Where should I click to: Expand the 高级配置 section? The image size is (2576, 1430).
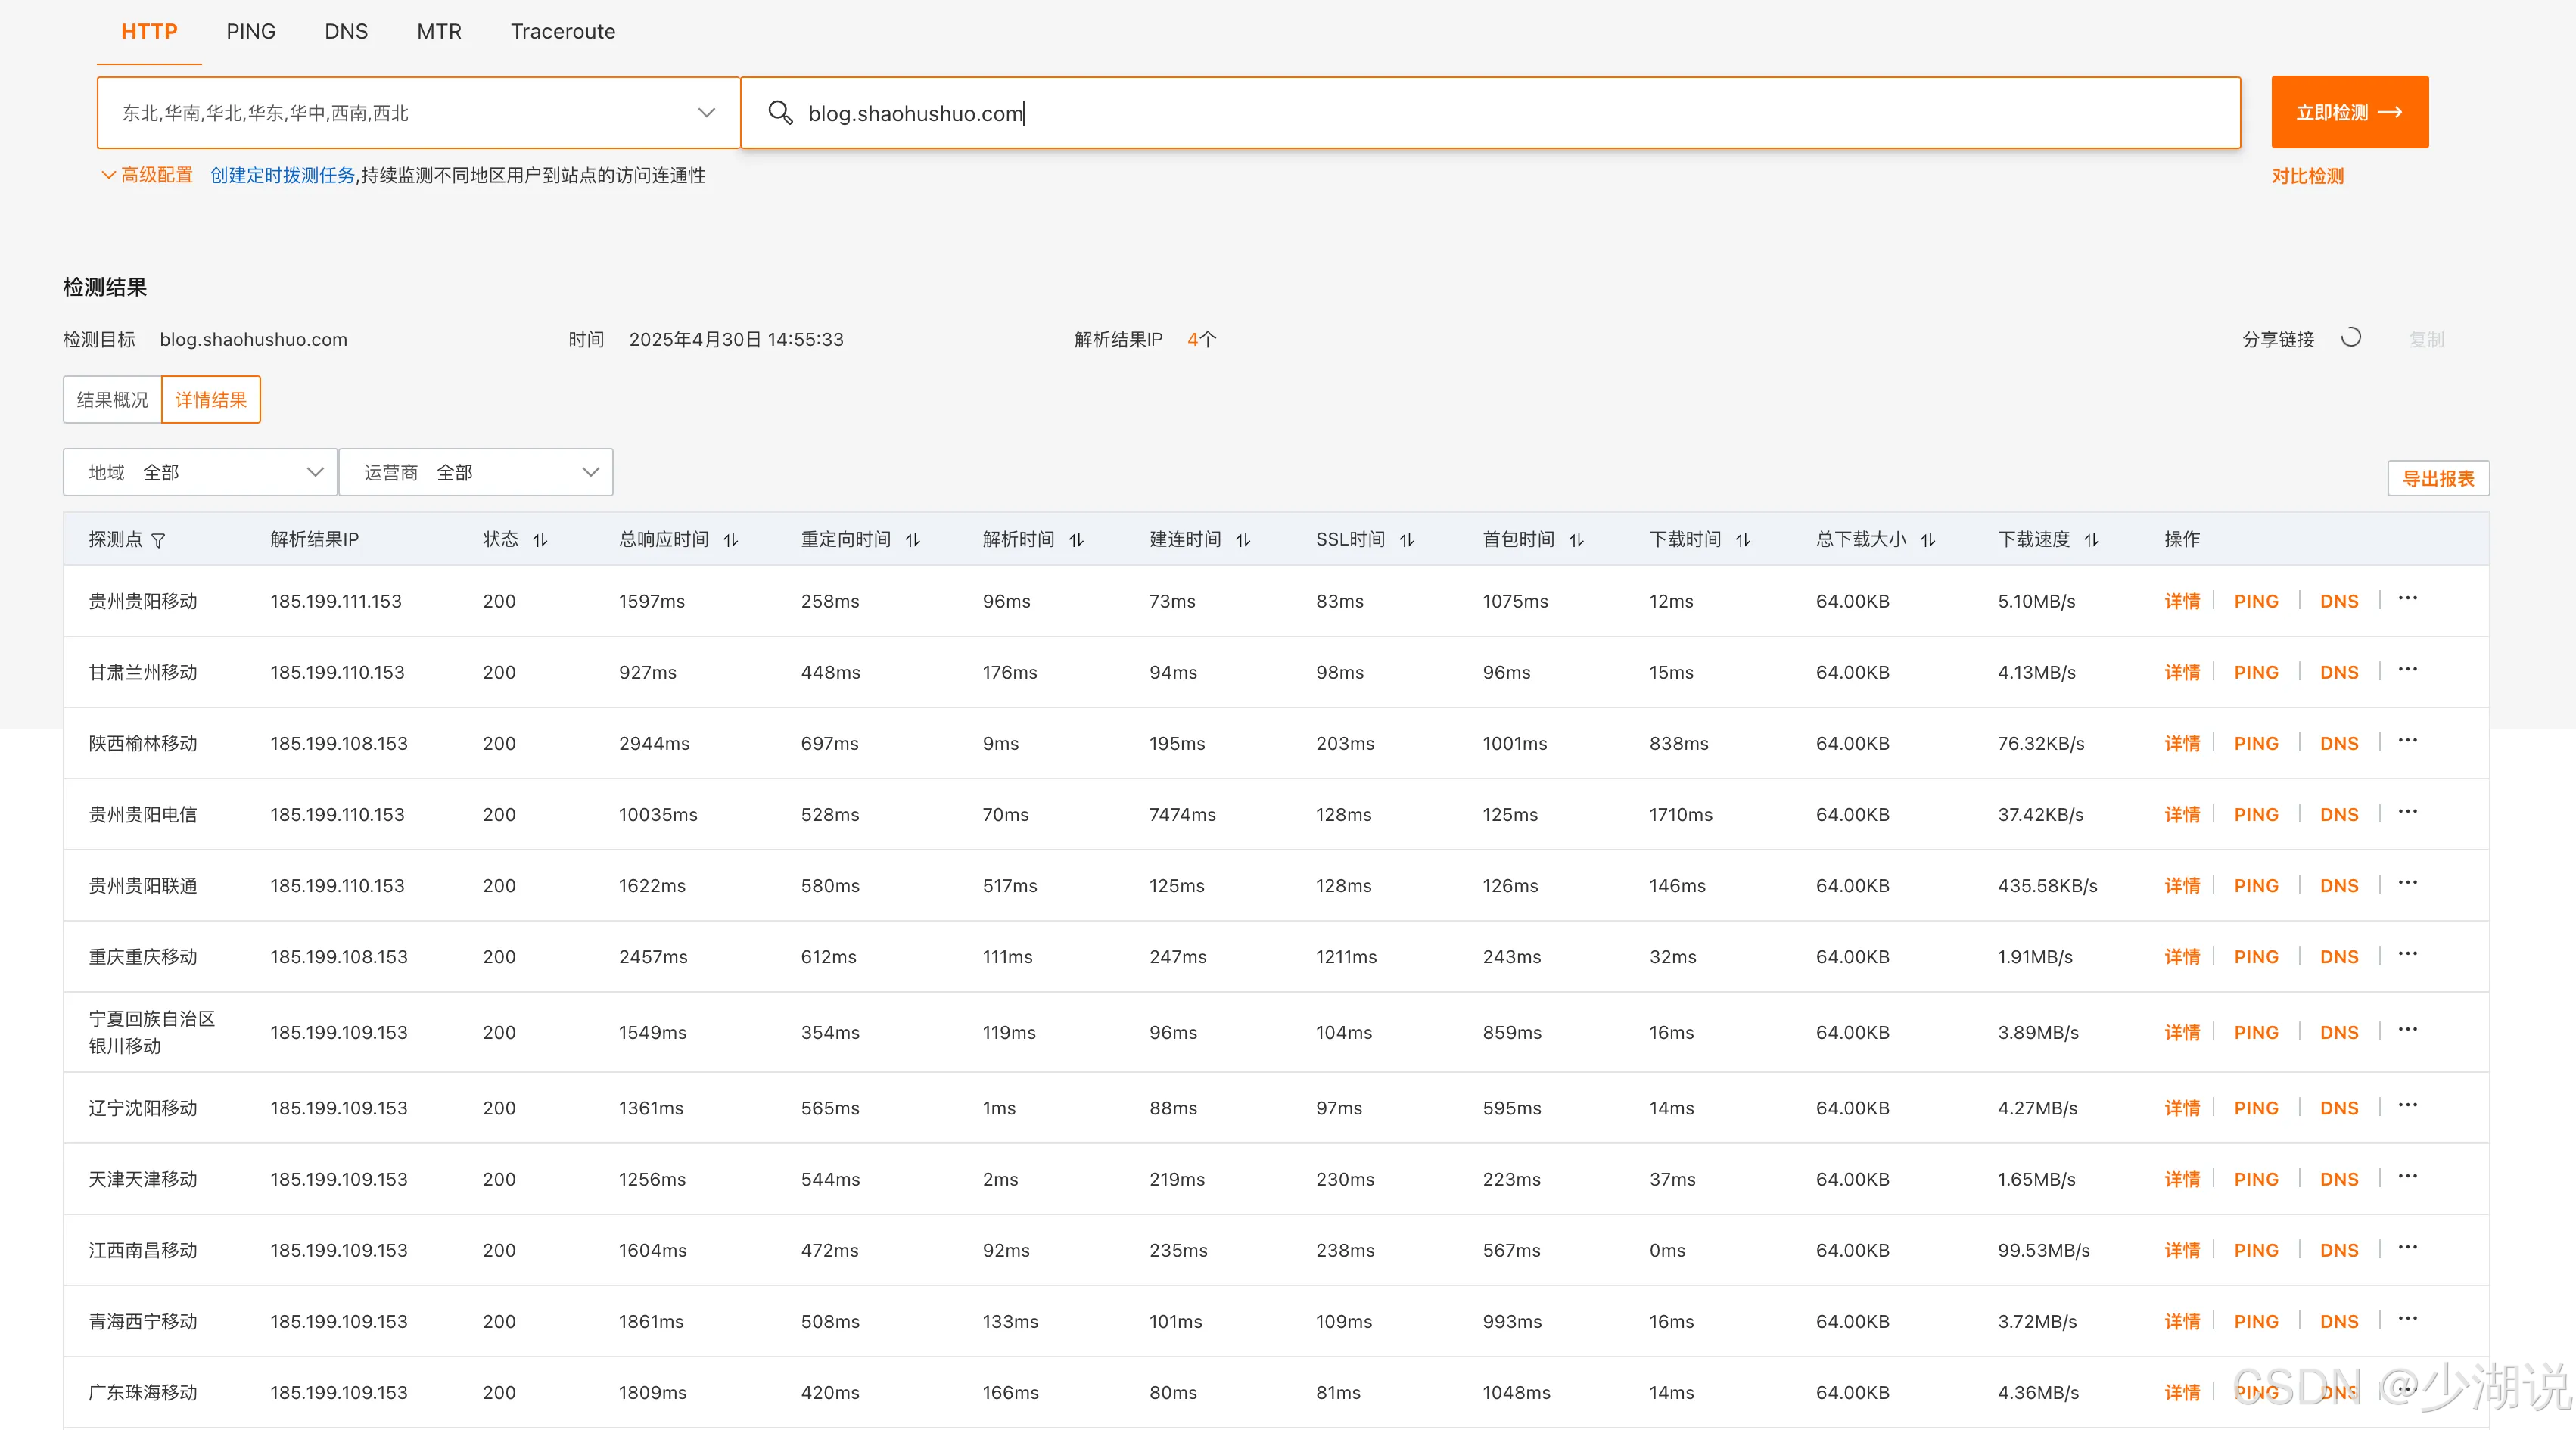147,175
